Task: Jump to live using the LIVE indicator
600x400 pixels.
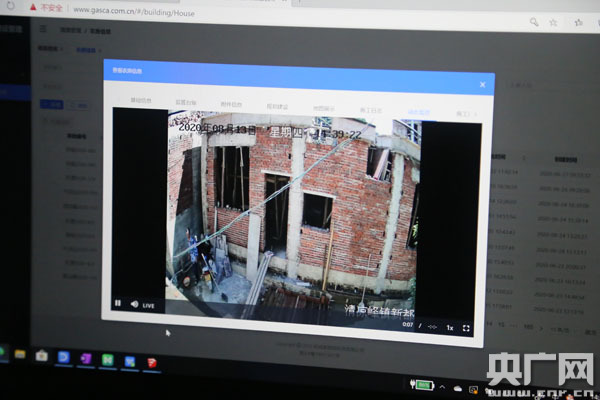Action: pos(149,304)
